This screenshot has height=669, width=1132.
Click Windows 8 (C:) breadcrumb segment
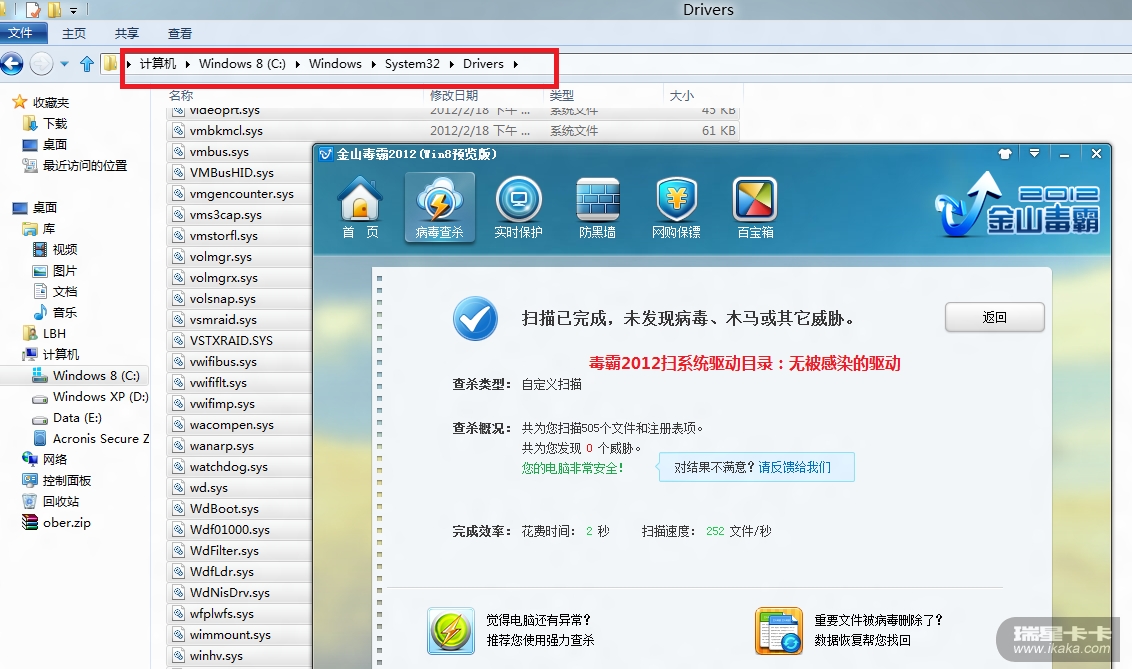[x=243, y=64]
